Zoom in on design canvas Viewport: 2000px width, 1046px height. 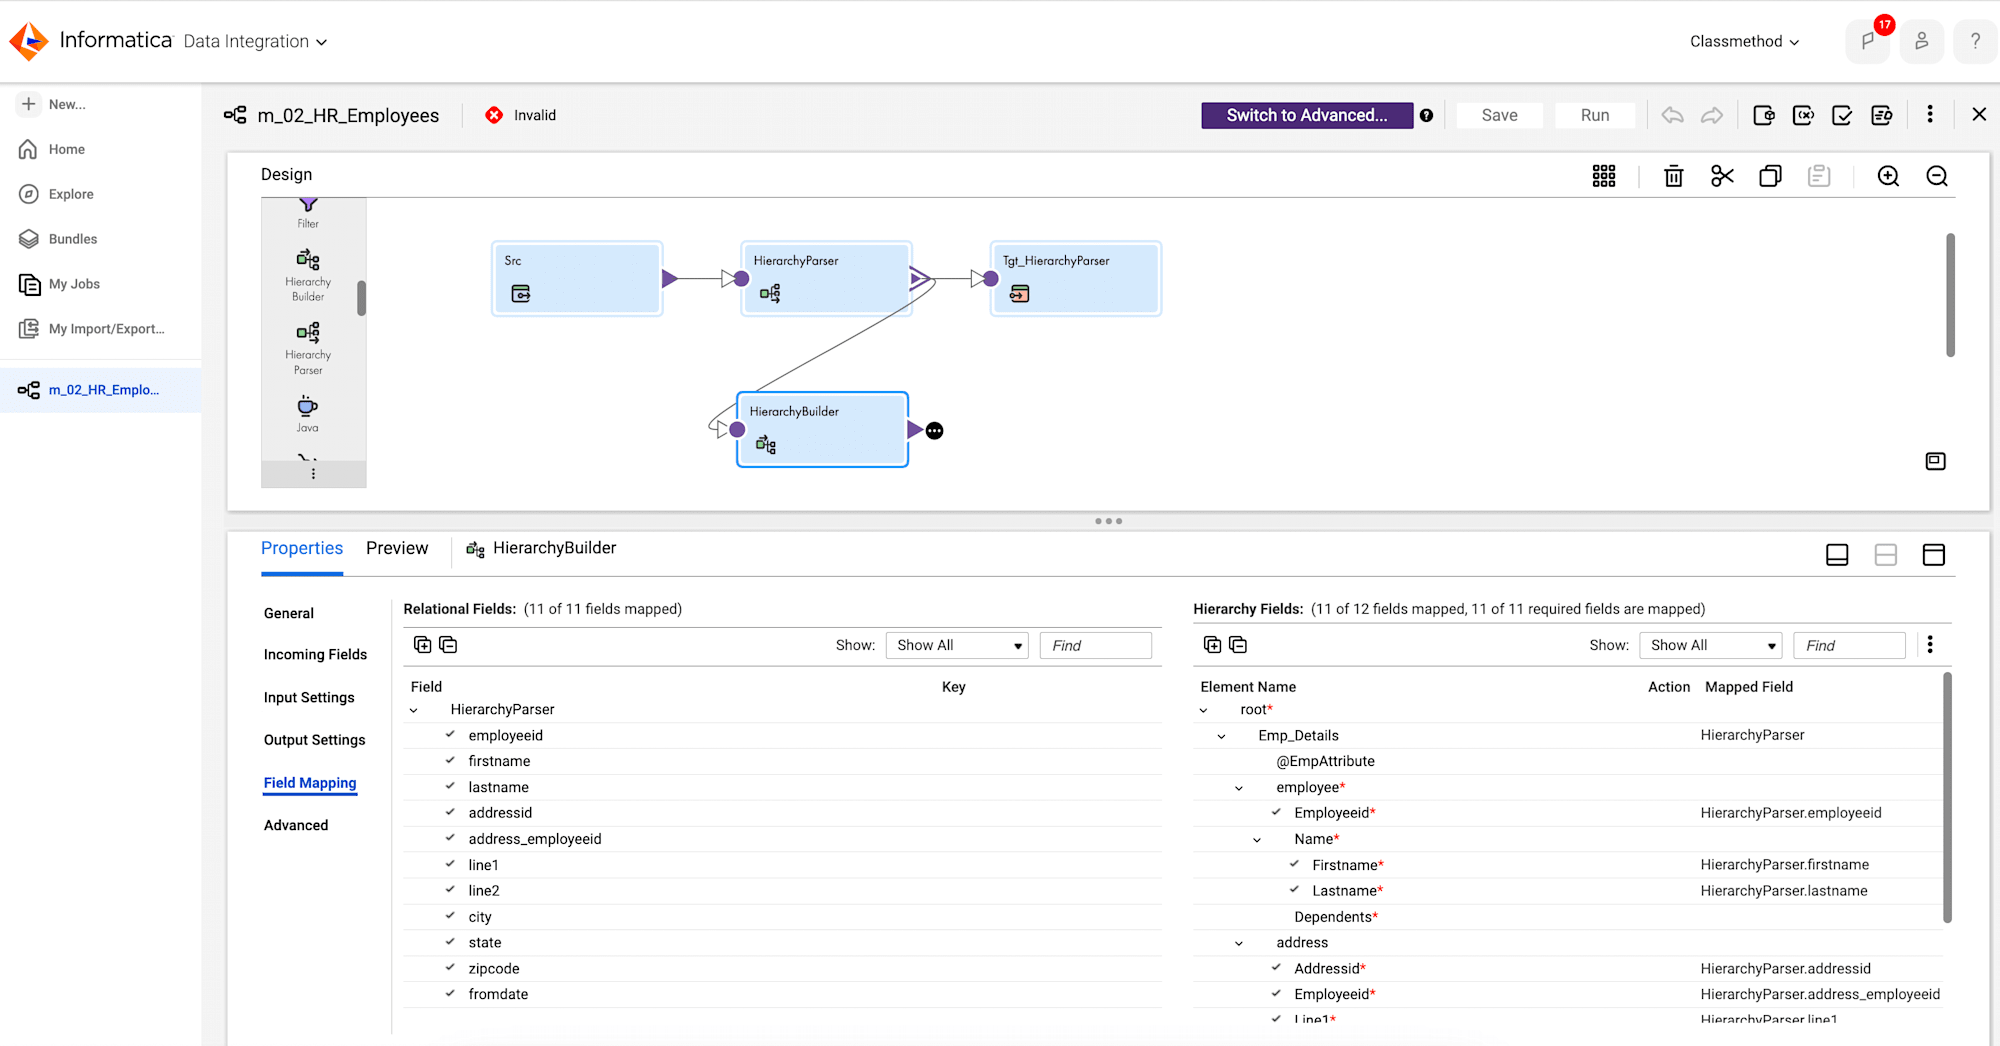[1888, 176]
